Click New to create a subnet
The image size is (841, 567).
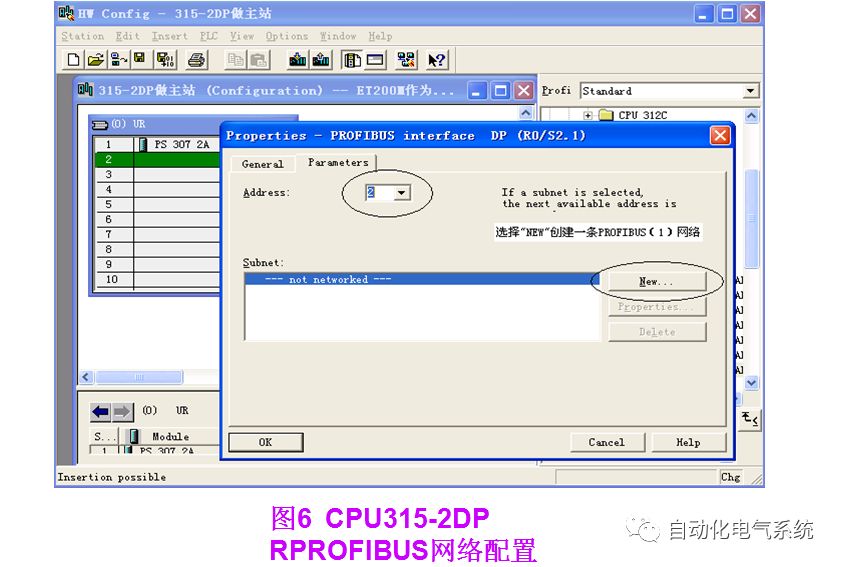click(657, 281)
